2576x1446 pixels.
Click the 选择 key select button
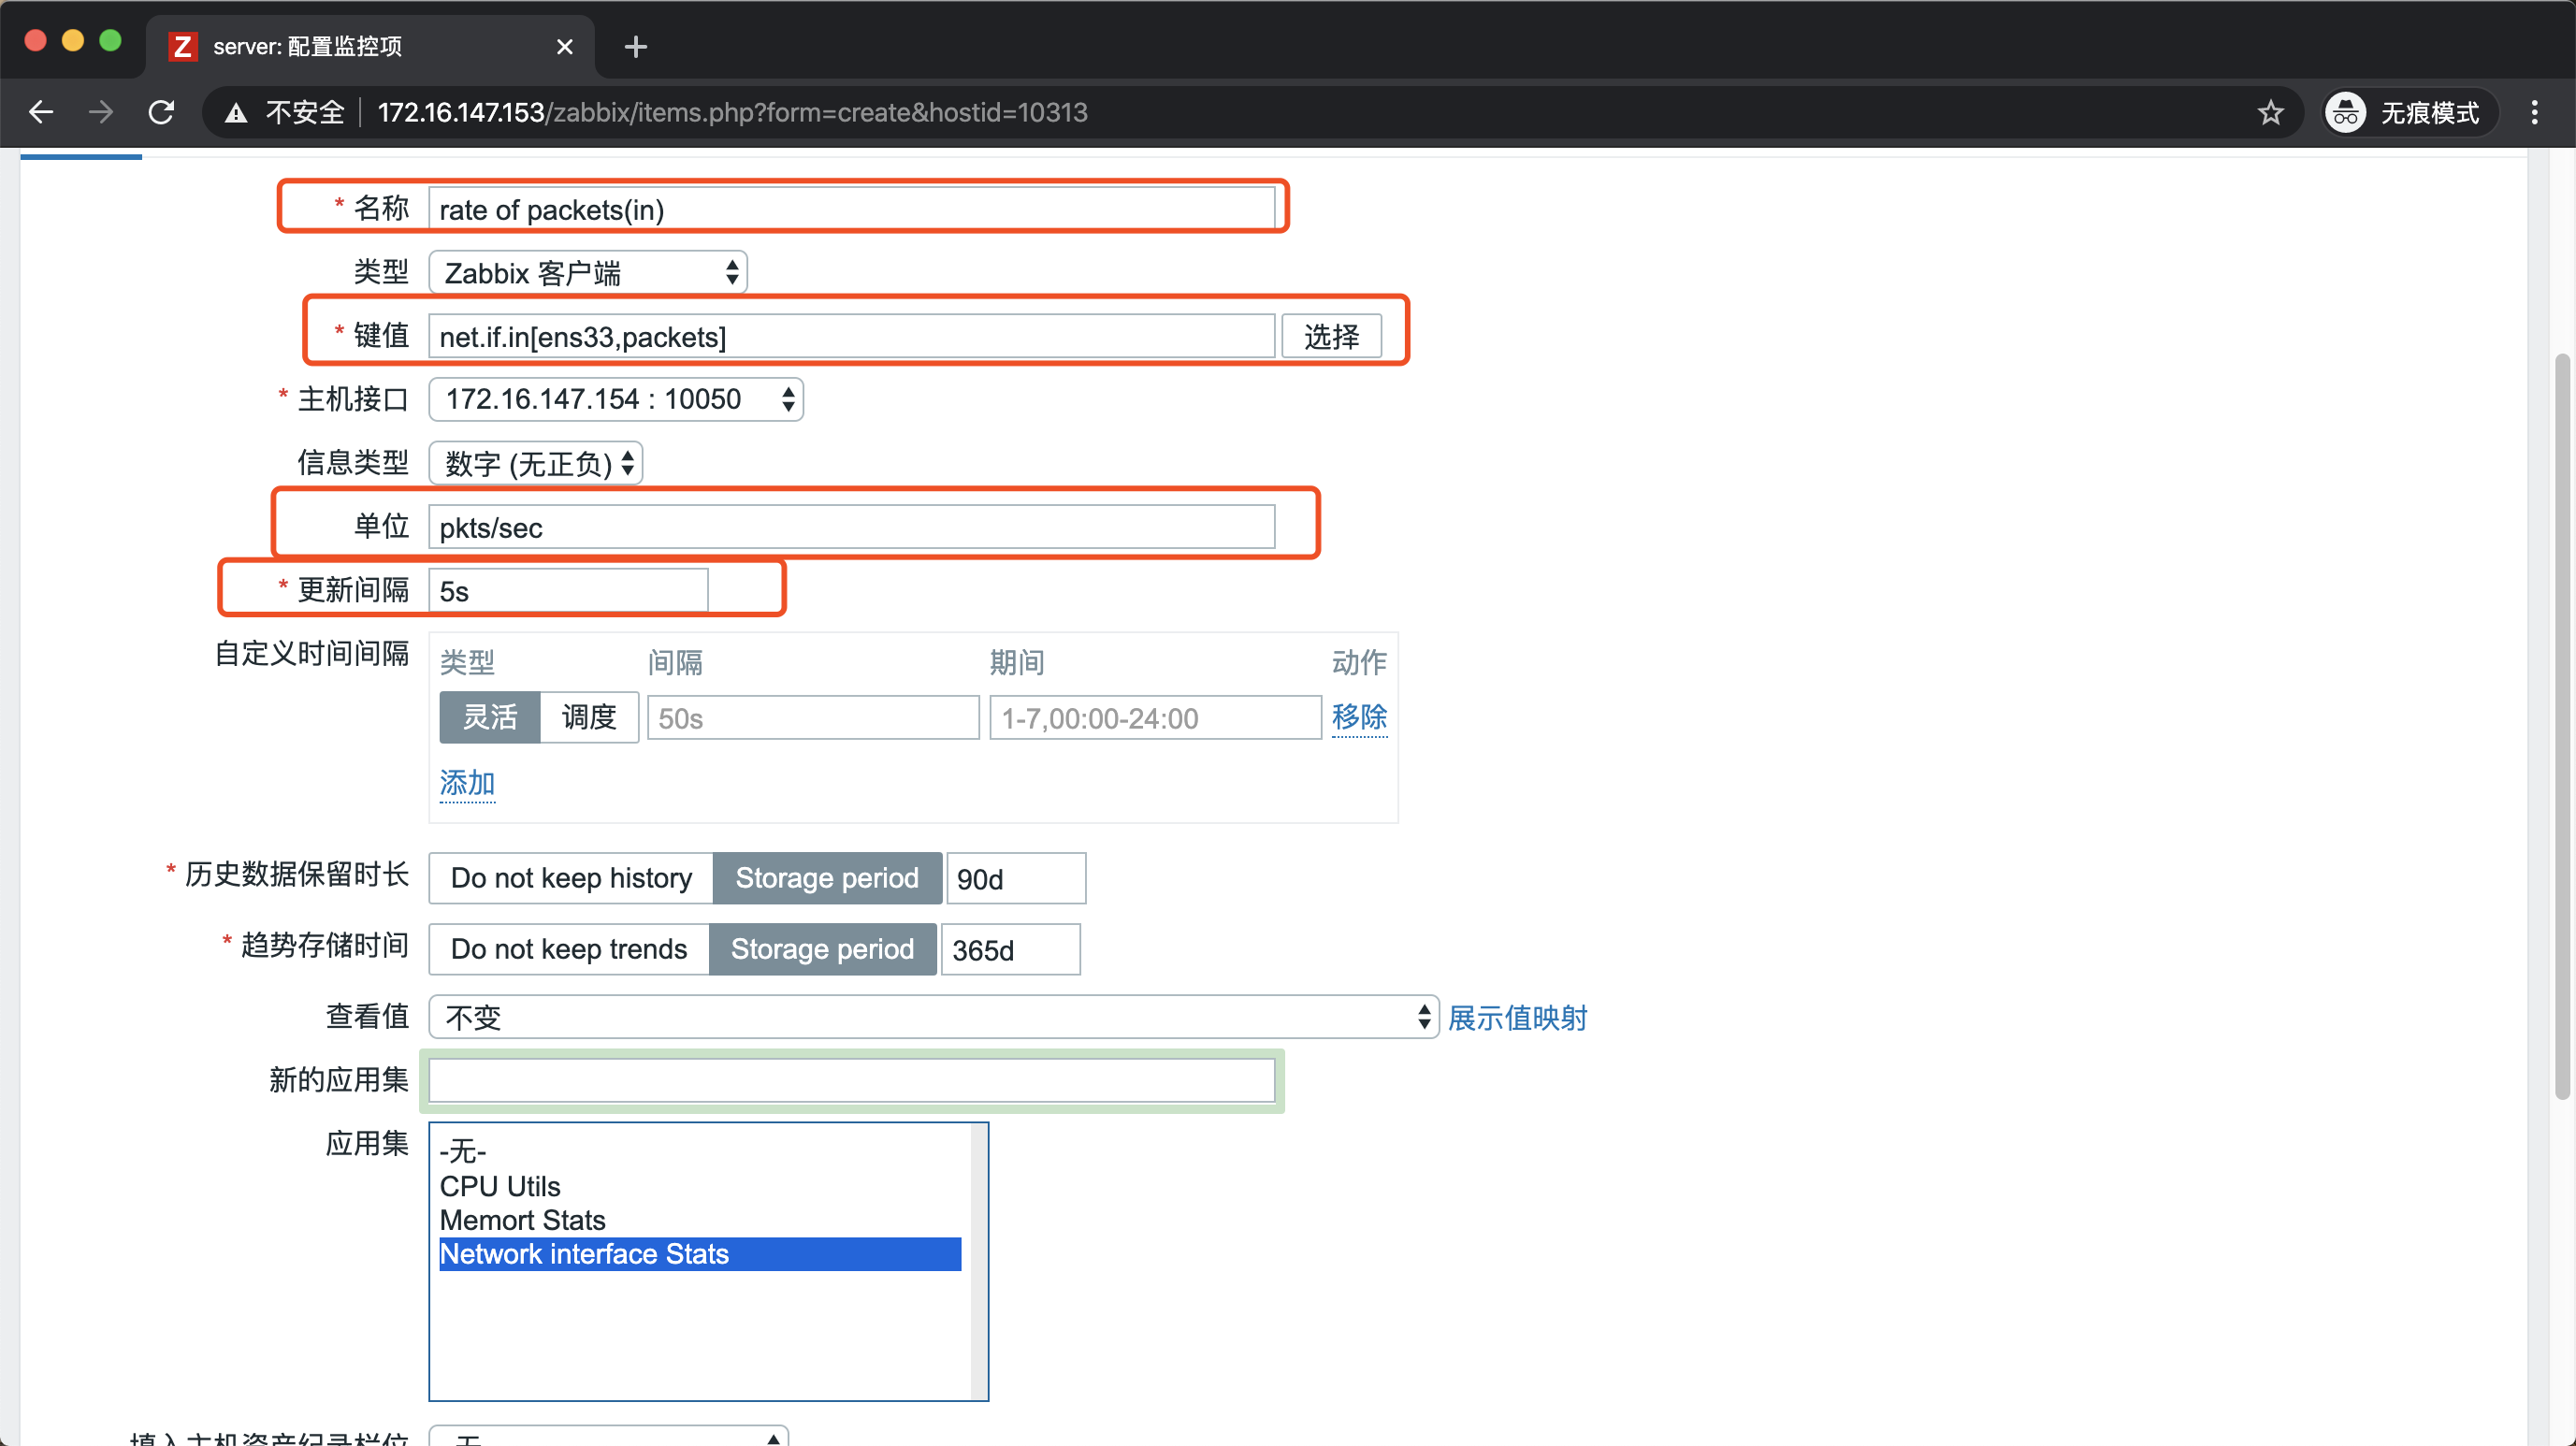click(x=1331, y=337)
